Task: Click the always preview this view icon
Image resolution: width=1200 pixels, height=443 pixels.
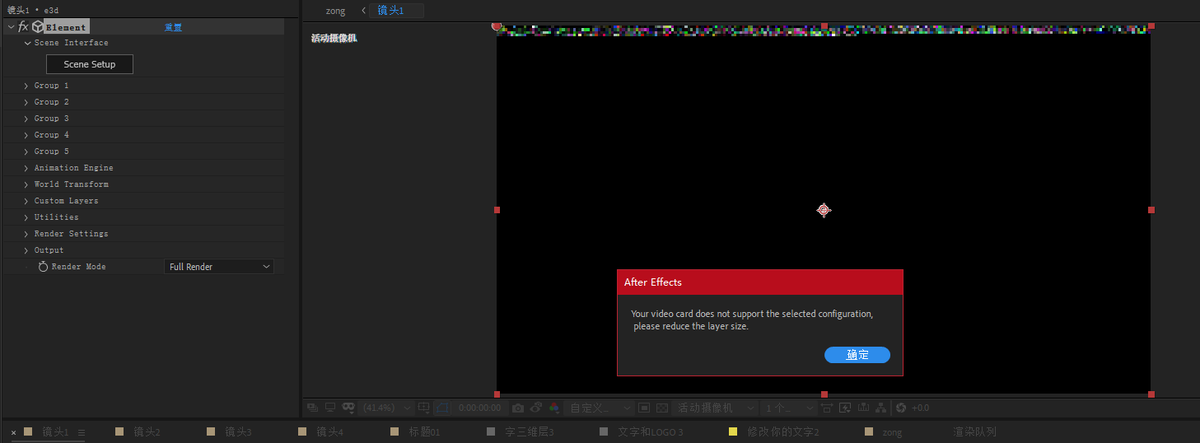Action: tap(311, 408)
